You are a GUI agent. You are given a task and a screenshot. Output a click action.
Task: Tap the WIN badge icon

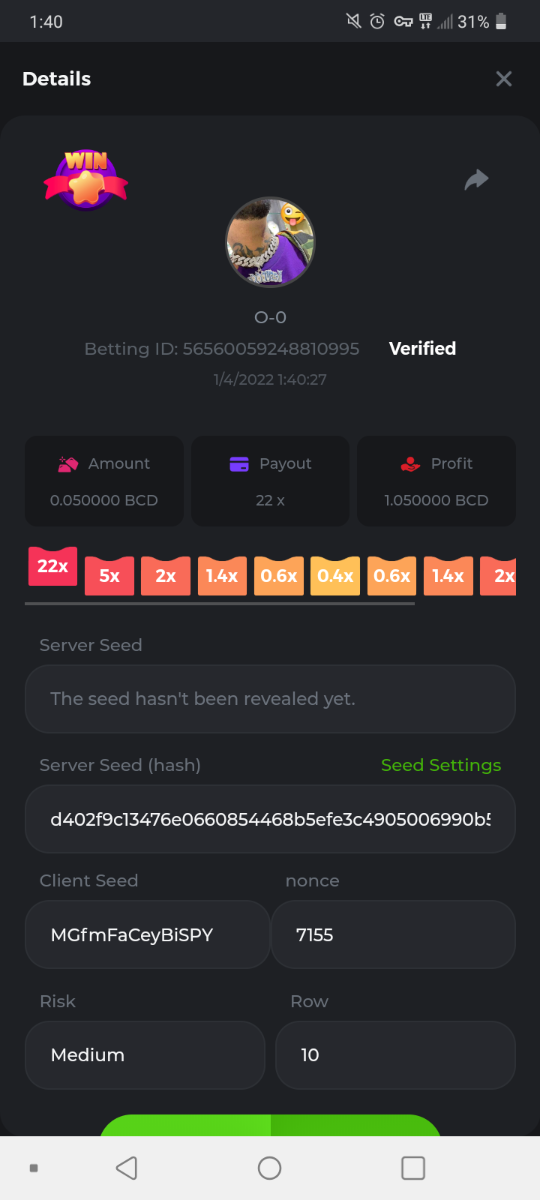tap(86, 179)
